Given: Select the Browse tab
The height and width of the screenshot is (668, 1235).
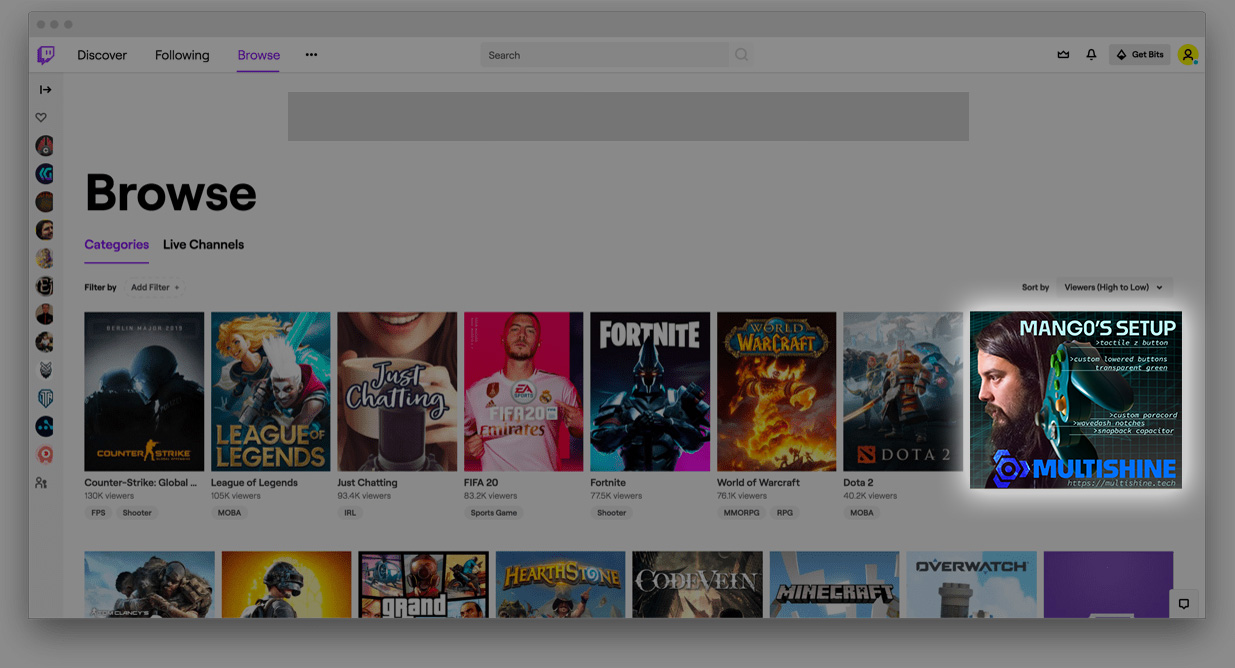Looking at the screenshot, I should click(x=259, y=55).
